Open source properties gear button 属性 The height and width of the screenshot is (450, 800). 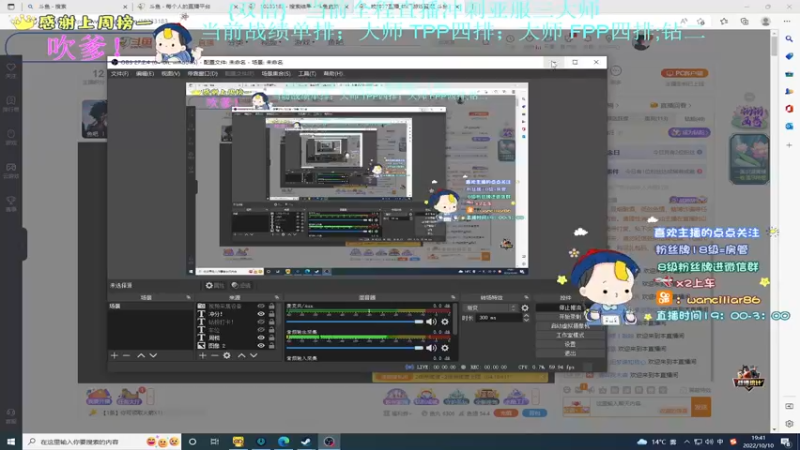[214, 286]
